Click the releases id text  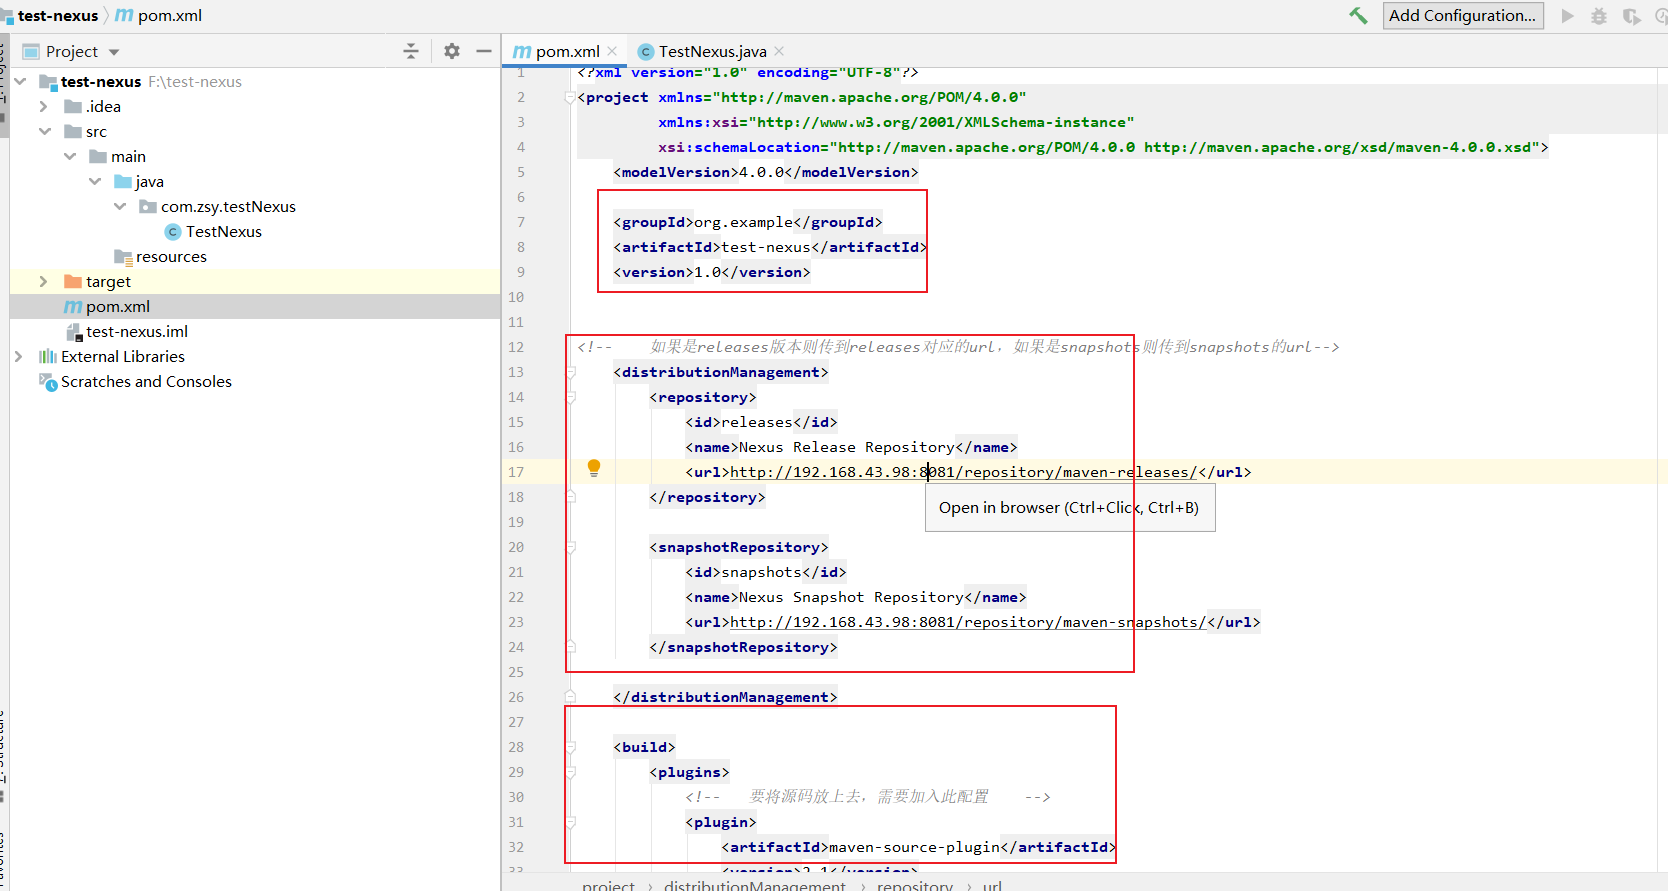(x=757, y=422)
